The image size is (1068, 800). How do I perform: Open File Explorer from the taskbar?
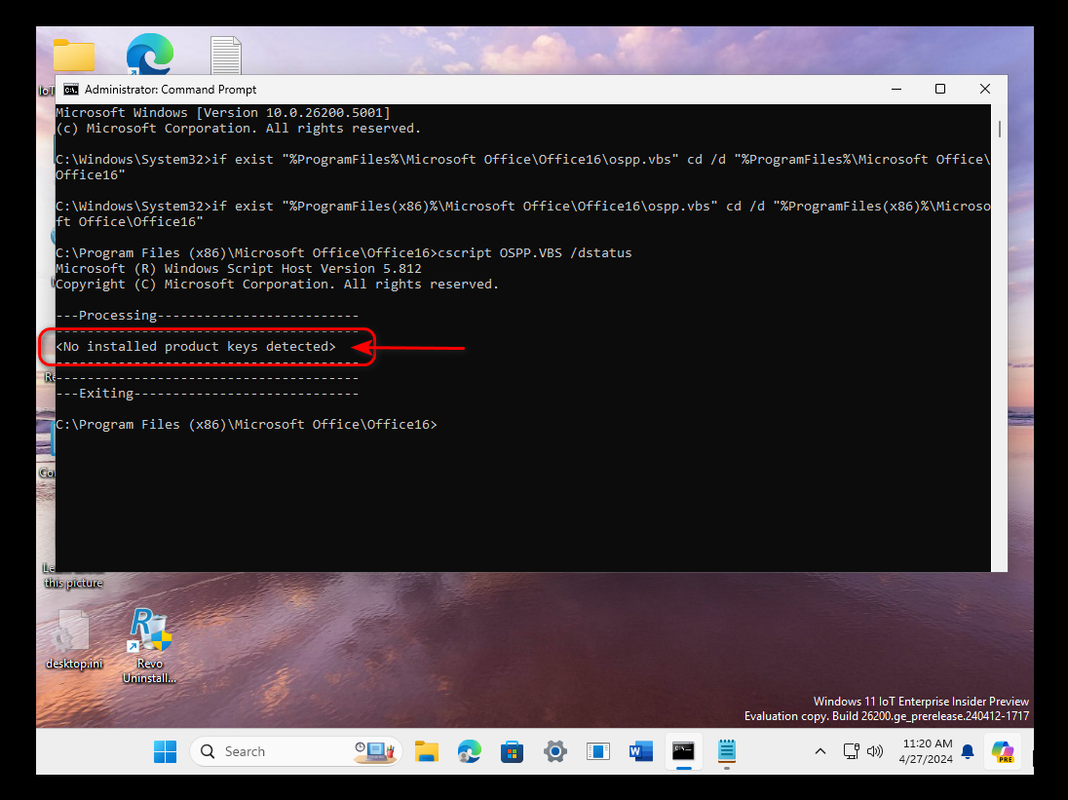coord(426,752)
